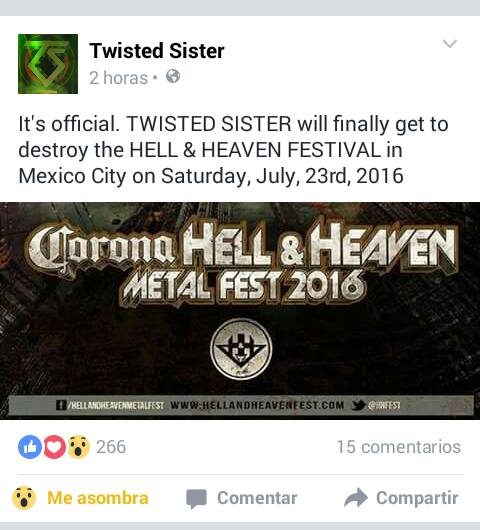Toggle the Me asombra reaction emoji
This screenshot has width=480, height=530.
coord(24,498)
